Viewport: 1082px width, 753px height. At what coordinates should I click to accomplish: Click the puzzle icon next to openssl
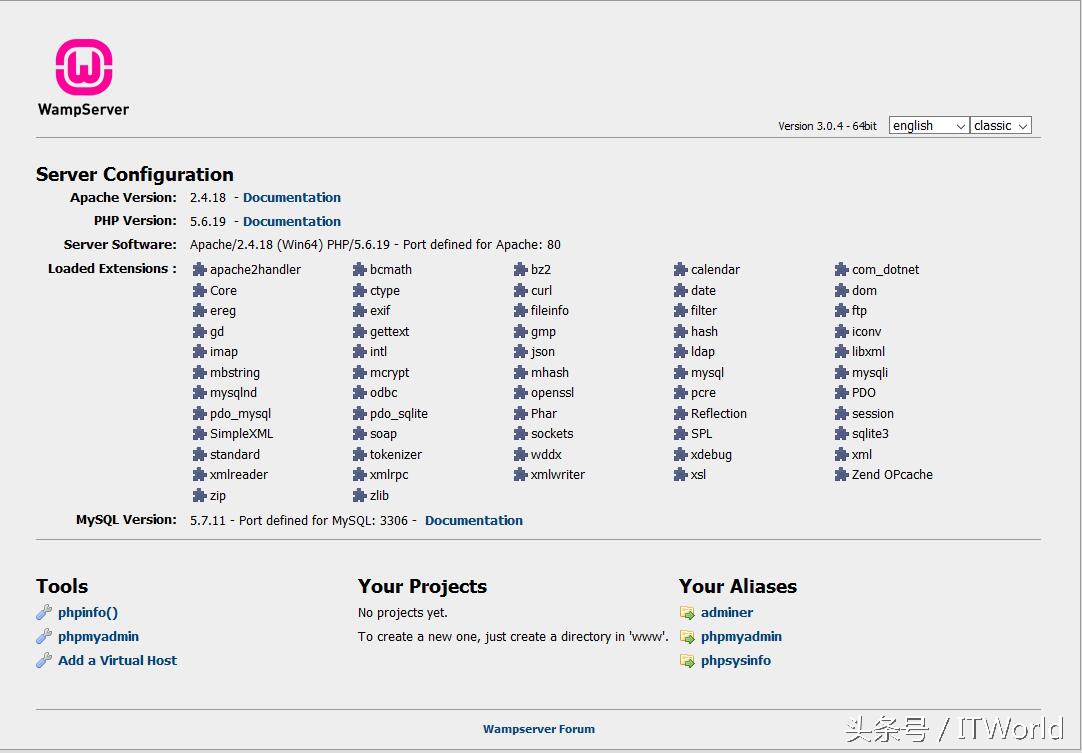pos(521,393)
